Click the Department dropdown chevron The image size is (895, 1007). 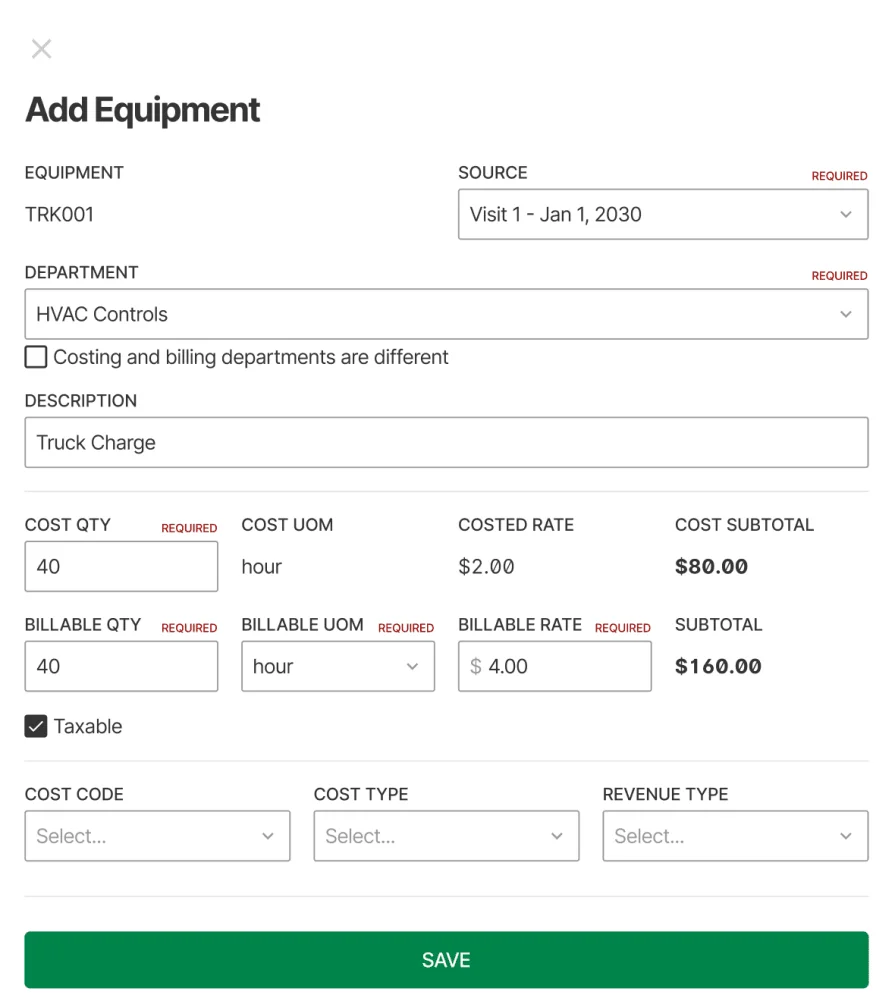pyautogui.click(x=848, y=314)
